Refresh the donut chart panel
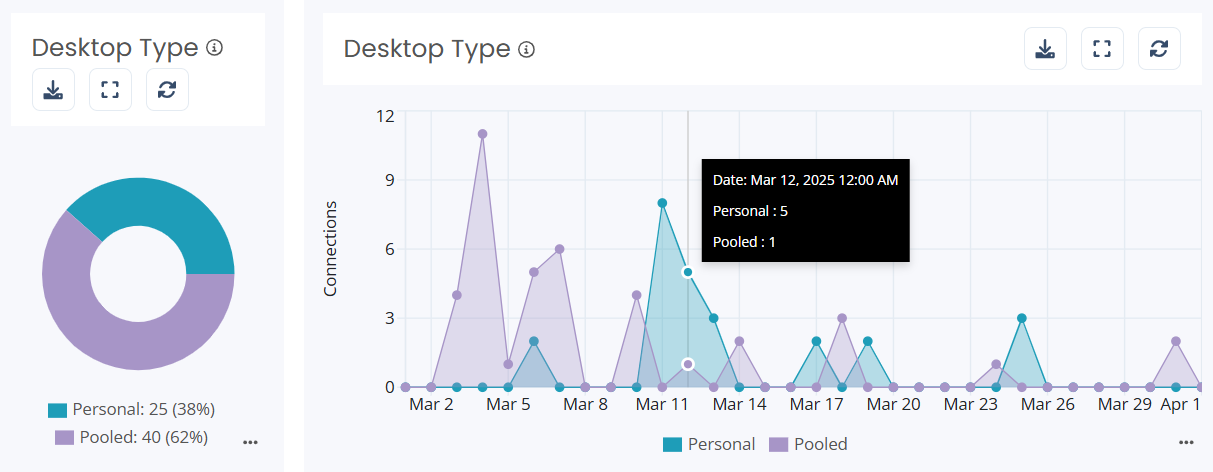1213x472 pixels. (167, 90)
